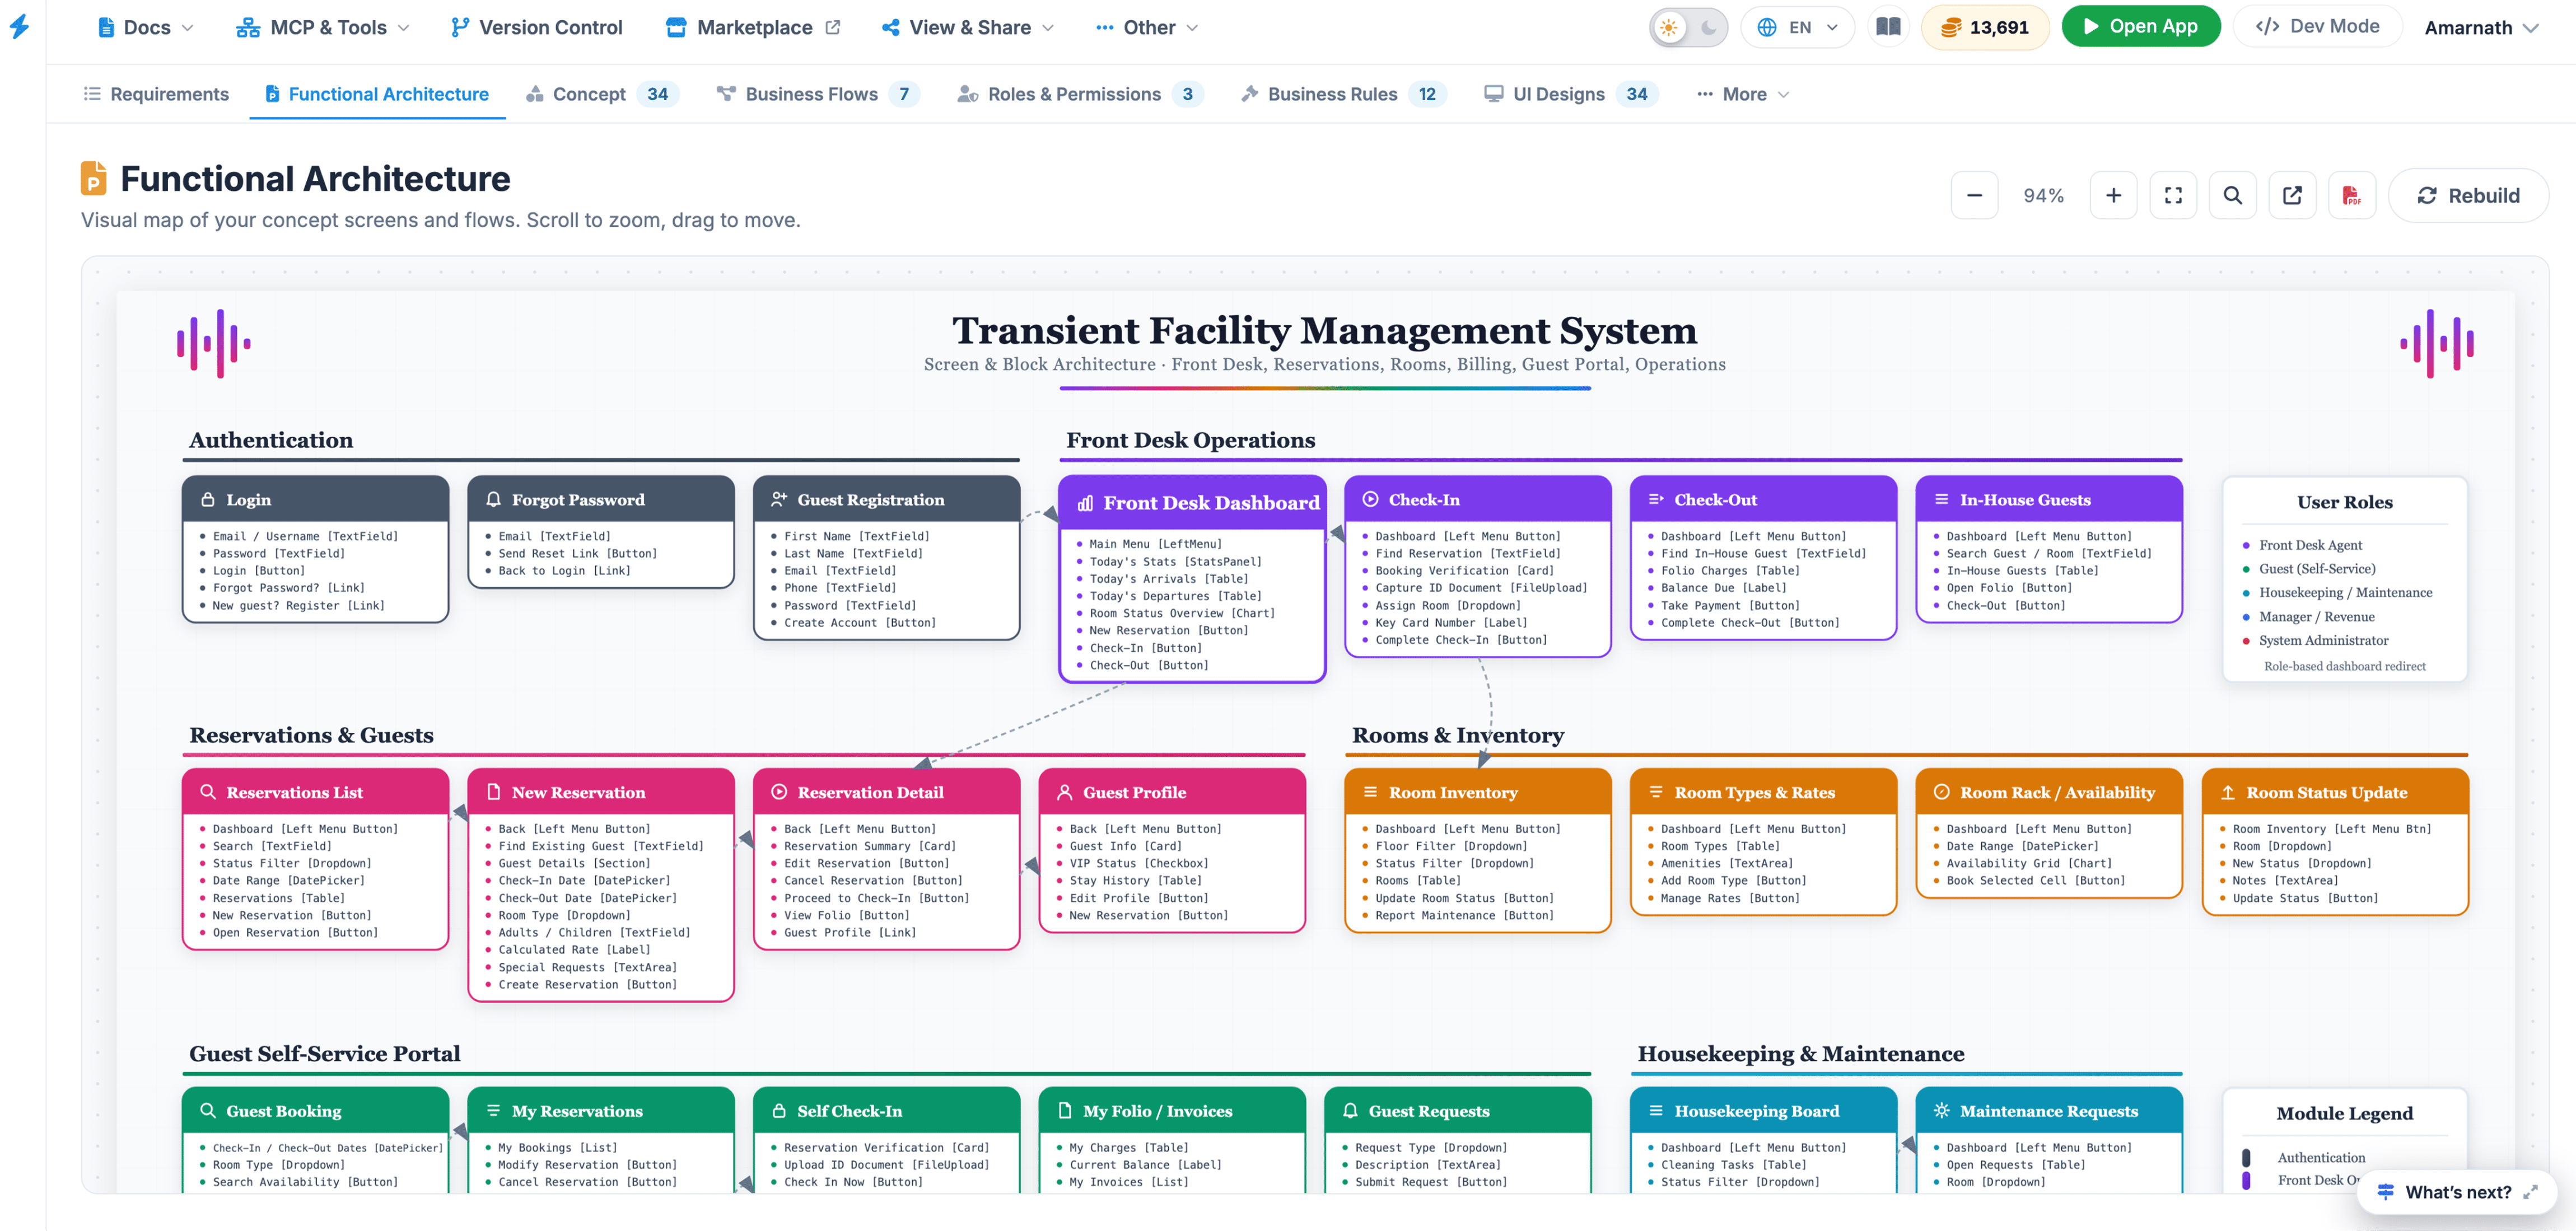Image resolution: width=2576 pixels, height=1231 pixels.
Task: Click the green Open App button
Action: (2140, 27)
